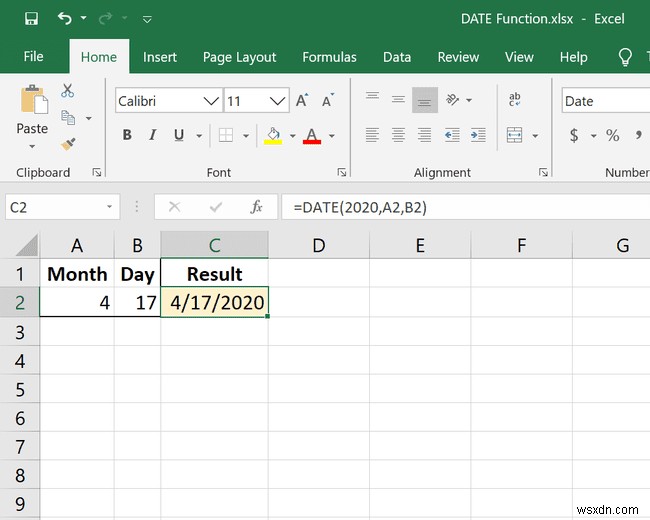Expand the Font Color palette arrow
This screenshot has height=520, width=650.
tap(332, 136)
